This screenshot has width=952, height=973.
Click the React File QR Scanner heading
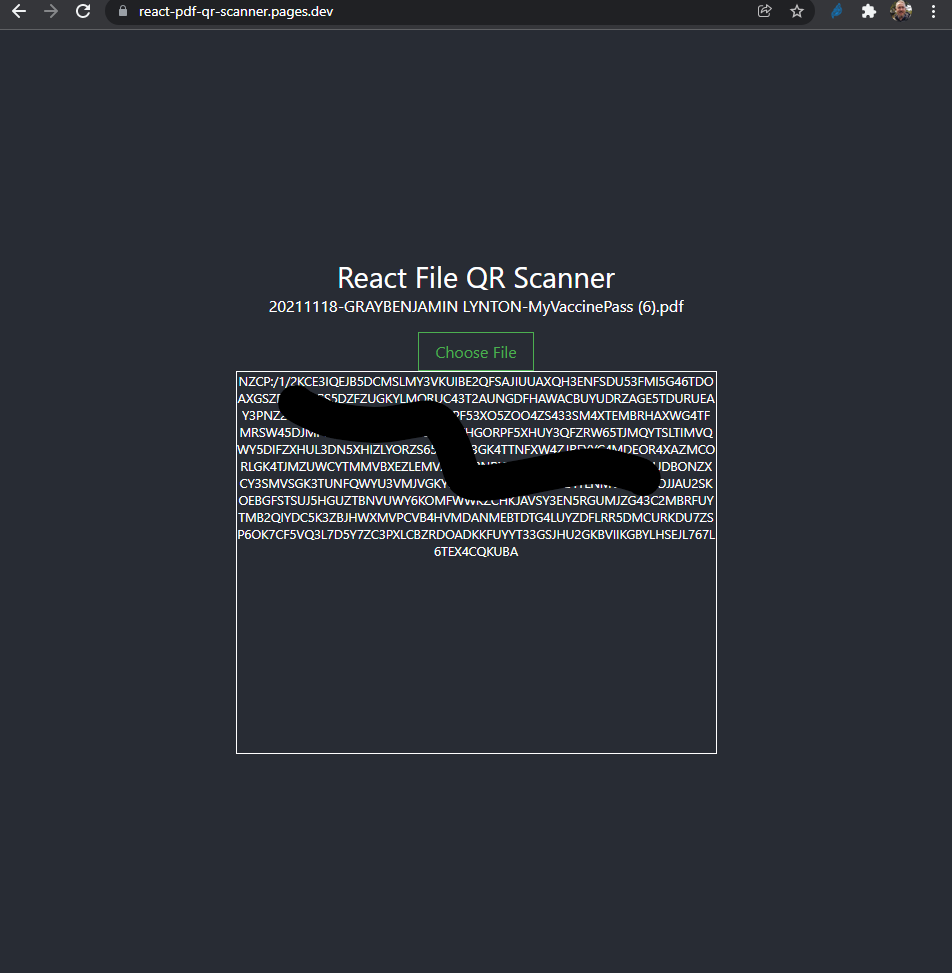tap(476, 277)
